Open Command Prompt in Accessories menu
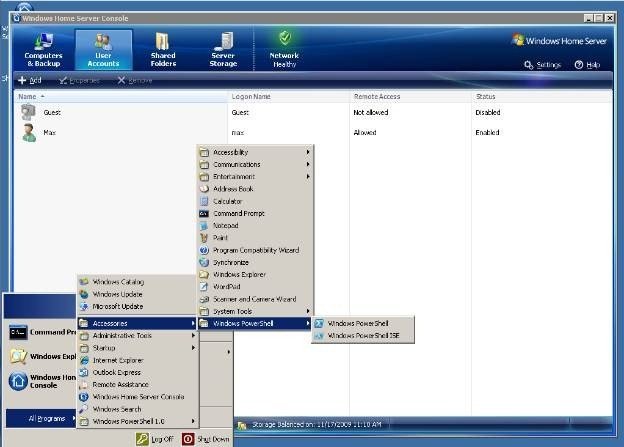The height and width of the screenshot is (447, 624). 255,213
